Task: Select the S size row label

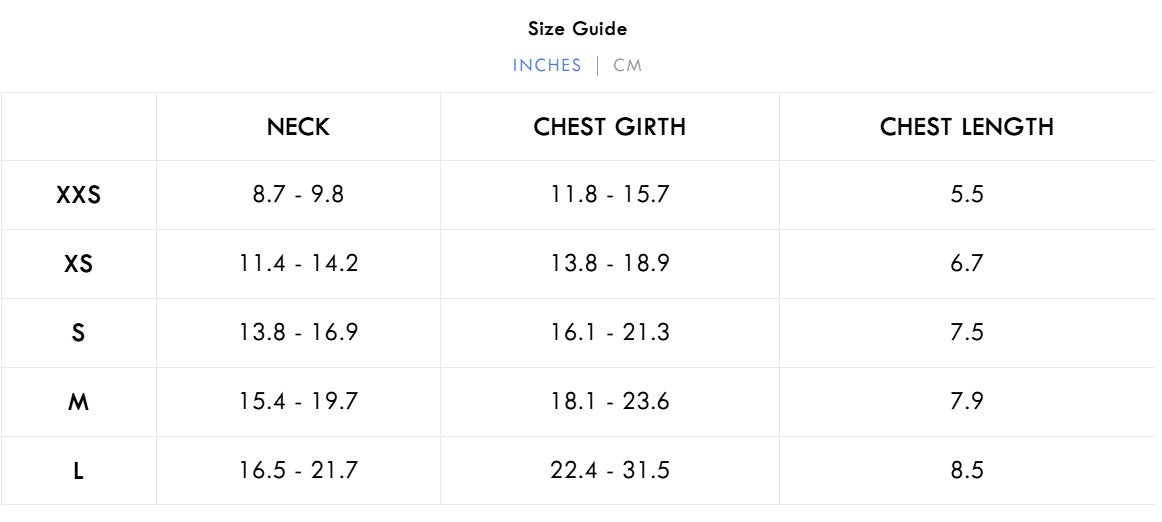Action: pos(79,333)
